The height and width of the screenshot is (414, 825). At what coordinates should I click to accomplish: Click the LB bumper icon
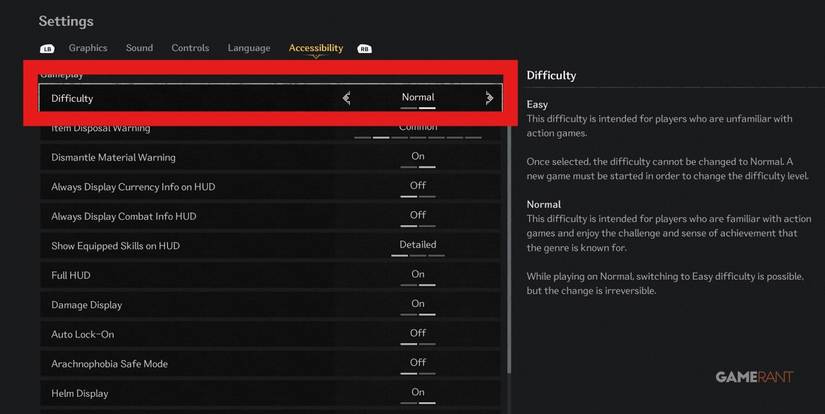pos(47,49)
